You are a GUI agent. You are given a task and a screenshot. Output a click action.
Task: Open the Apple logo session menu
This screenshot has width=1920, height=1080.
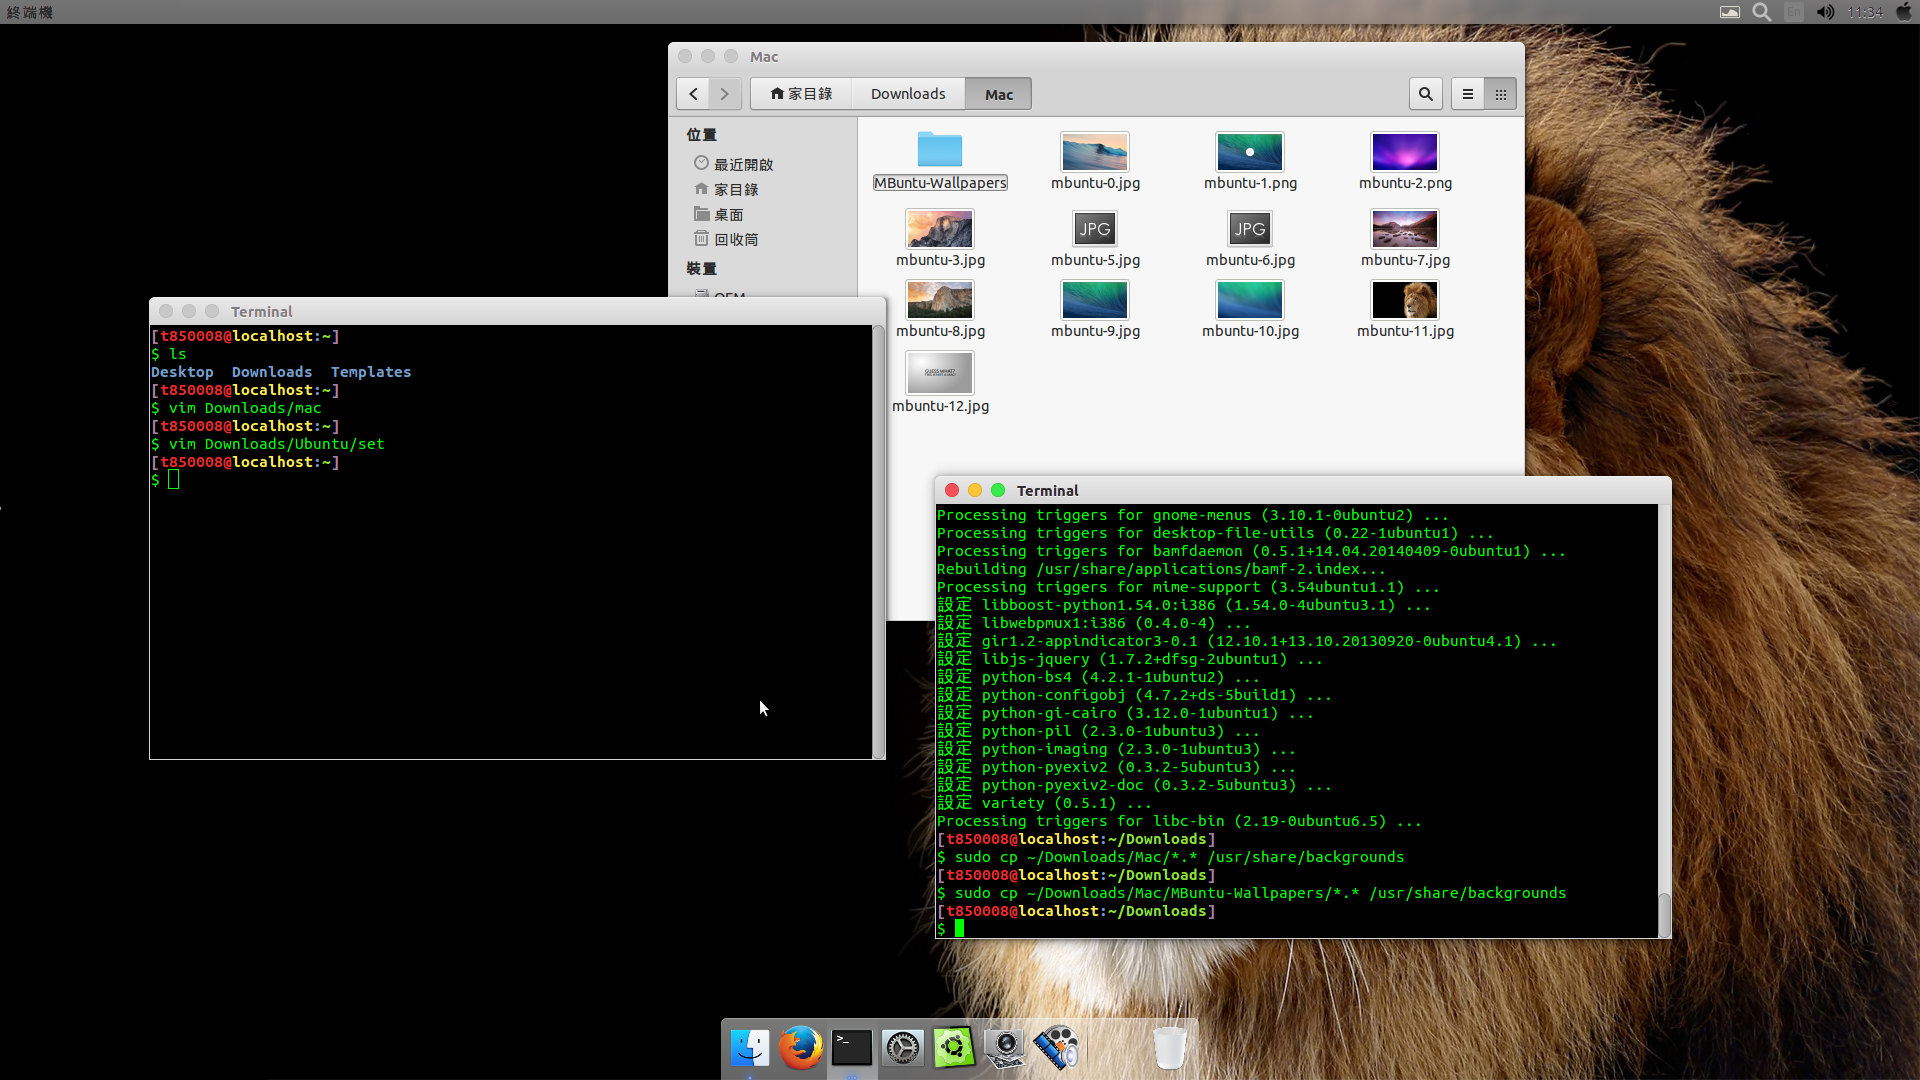[1903, 12]
